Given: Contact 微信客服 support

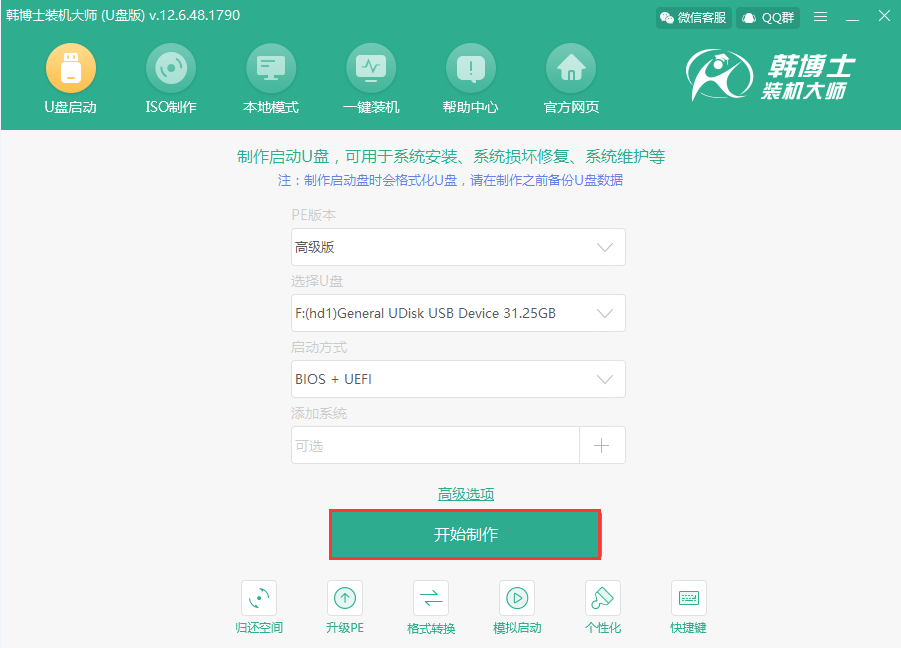Looking at the screenshot, I should pyautogui.click(x=694, y=17).
